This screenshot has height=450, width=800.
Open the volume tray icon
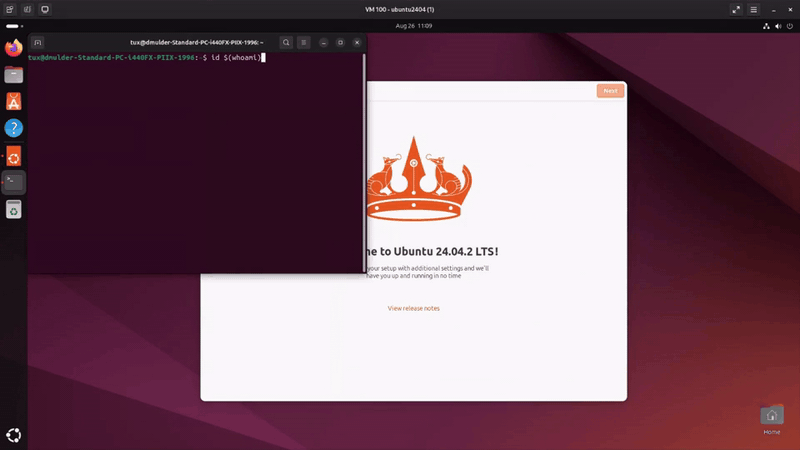[778, 26]
